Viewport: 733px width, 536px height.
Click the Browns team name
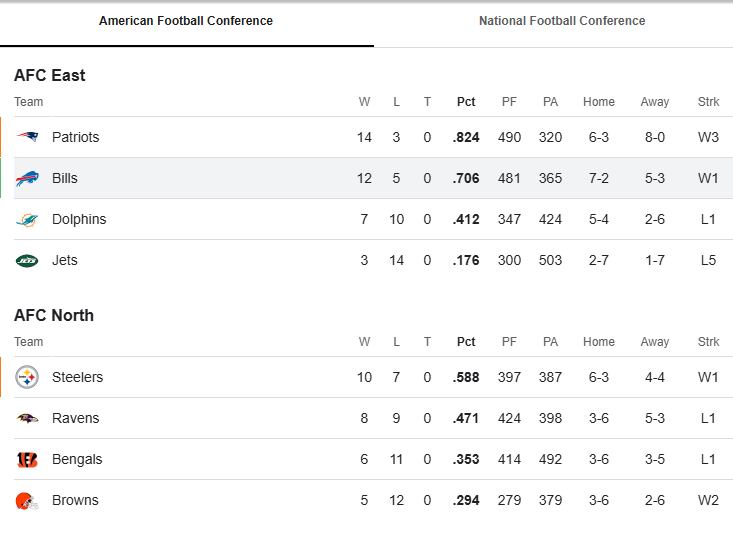pos(75,500)
